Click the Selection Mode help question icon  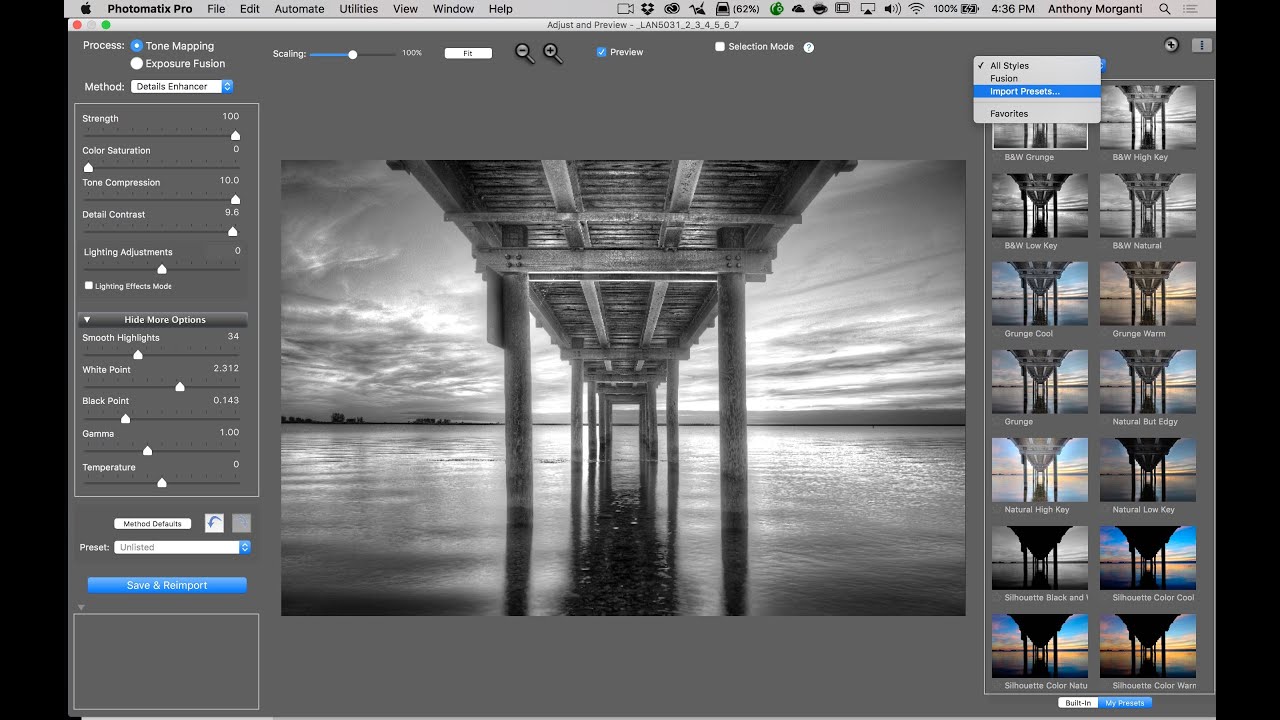(x=808, y=47)
